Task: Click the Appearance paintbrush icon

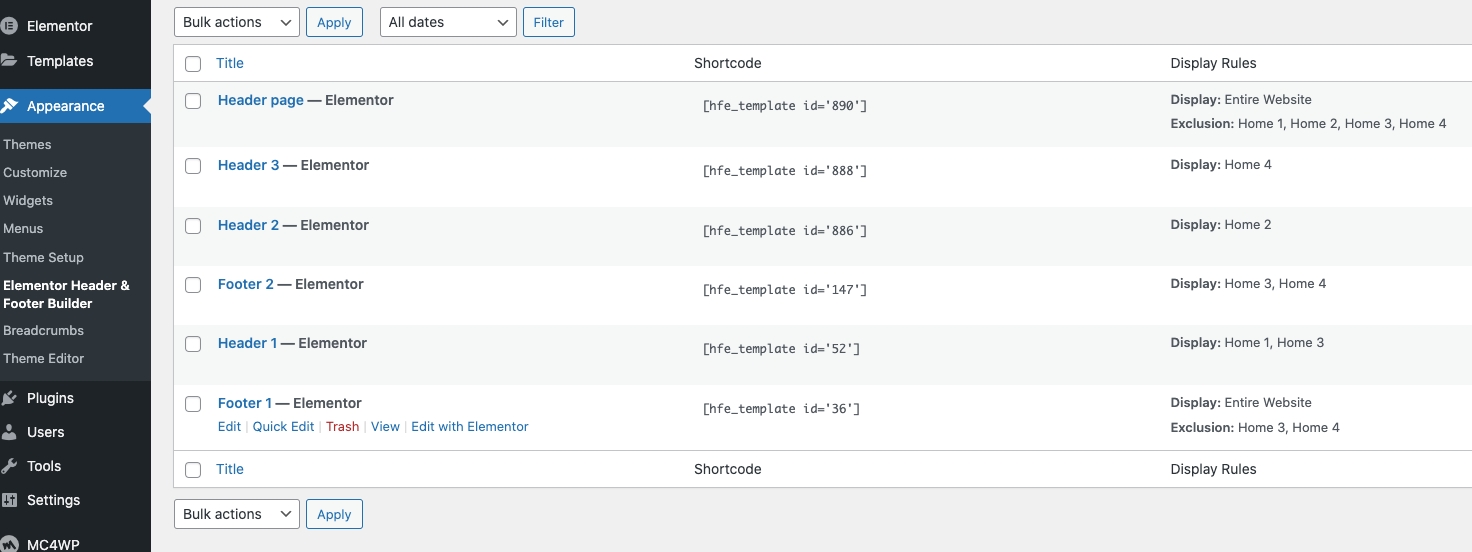Action: [9, 106]
